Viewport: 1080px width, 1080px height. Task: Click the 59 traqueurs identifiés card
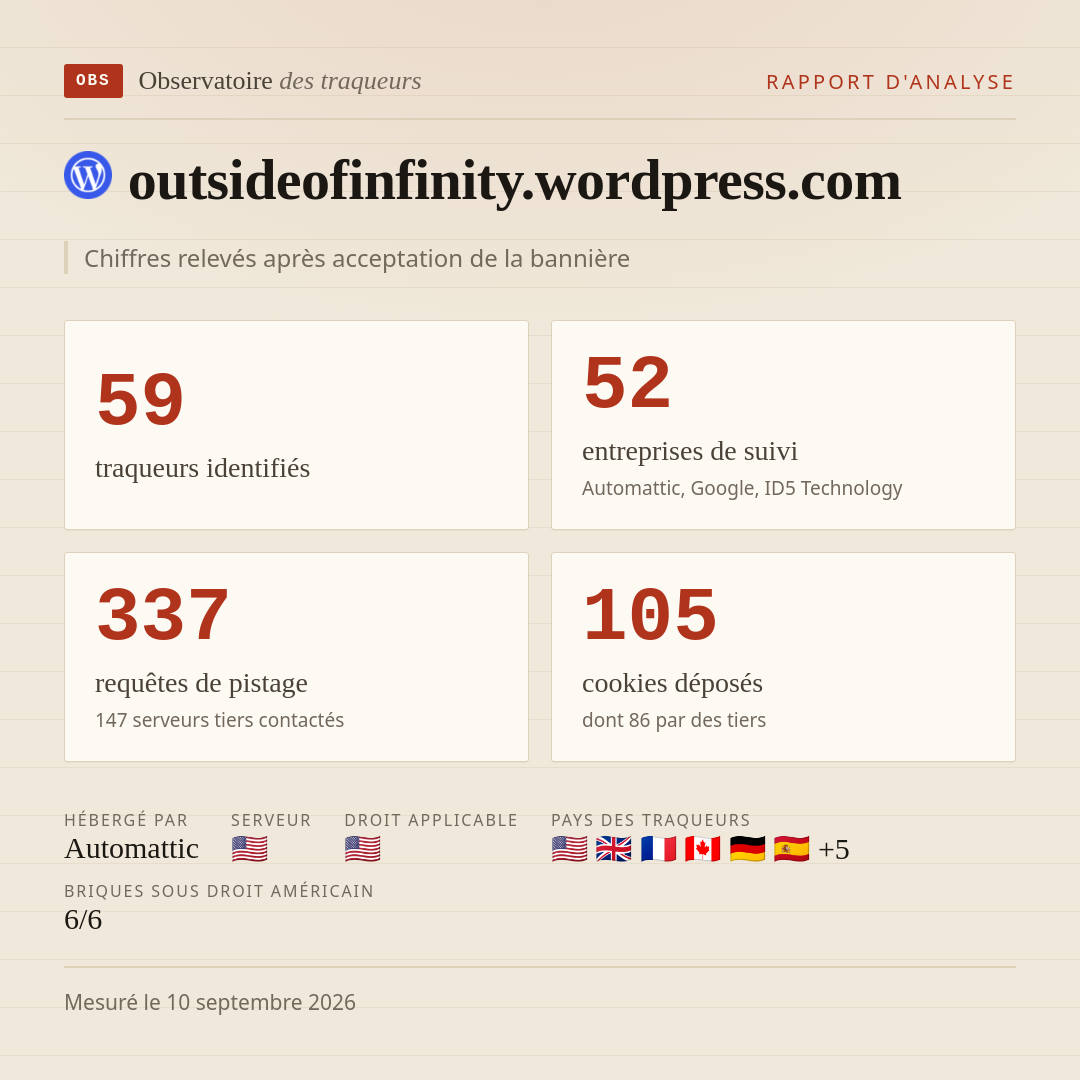(x=296, y=425)
